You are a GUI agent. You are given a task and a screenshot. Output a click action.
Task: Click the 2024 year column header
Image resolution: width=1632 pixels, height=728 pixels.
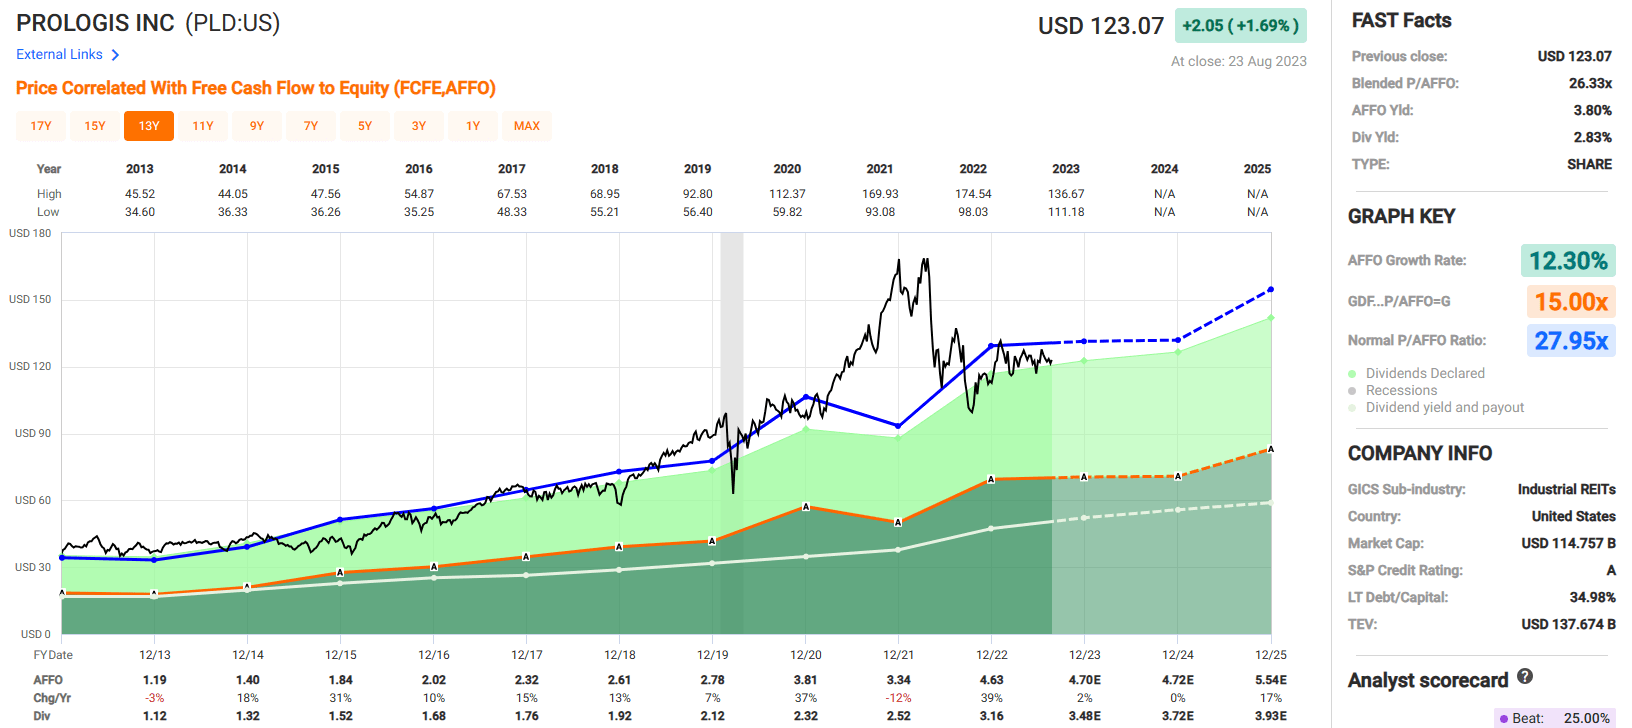pyautogui.click(x=1164, y=169)
